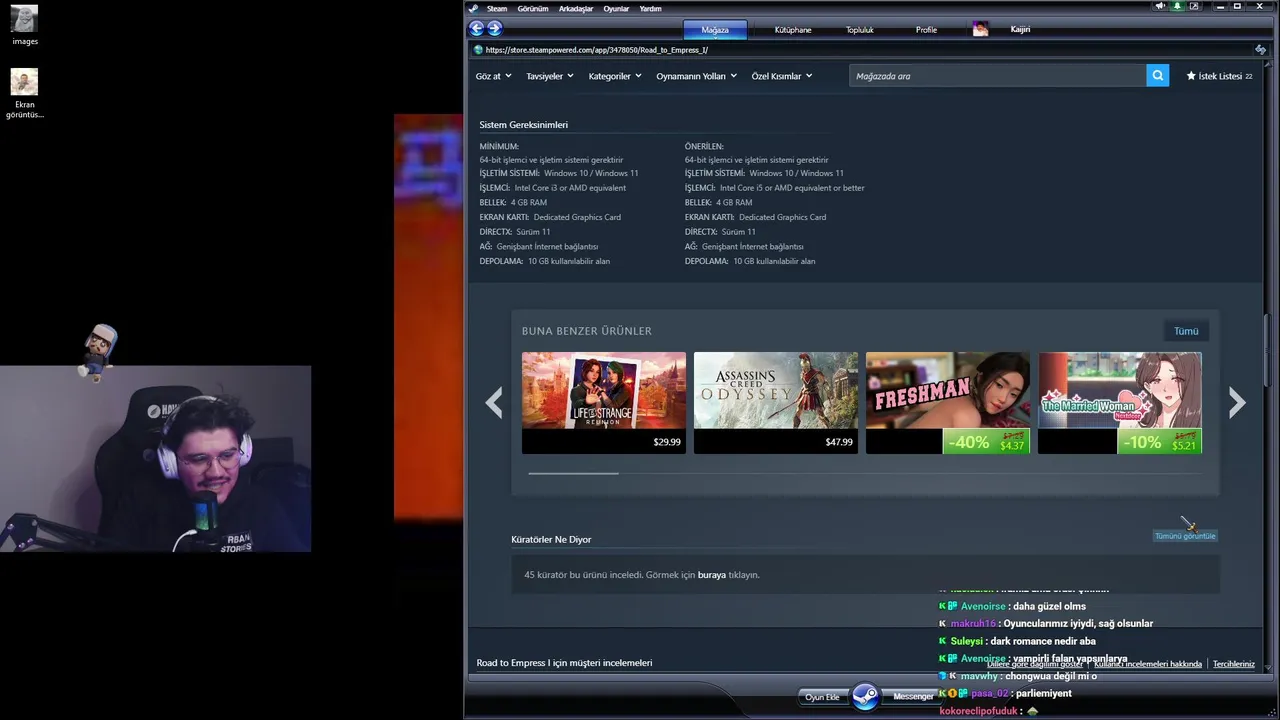Switch to the Kütüphane tab
This screenshot has width=1280, height=720.
point(793,29)
